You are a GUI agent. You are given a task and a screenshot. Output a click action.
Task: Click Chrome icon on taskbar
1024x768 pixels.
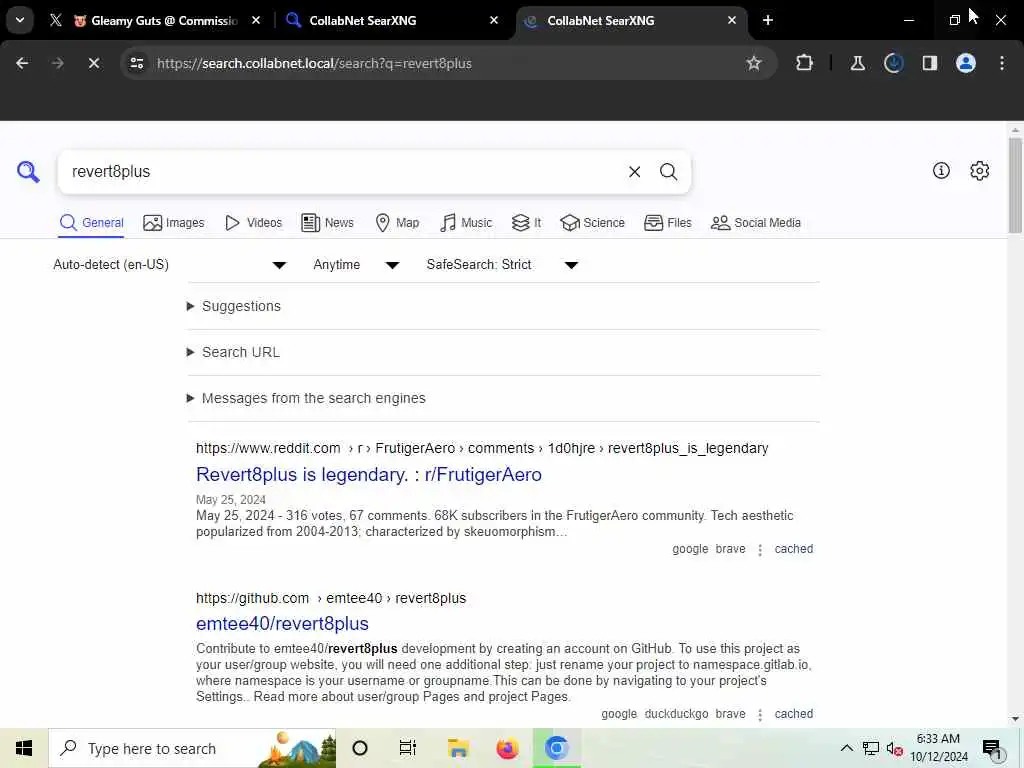556,748
